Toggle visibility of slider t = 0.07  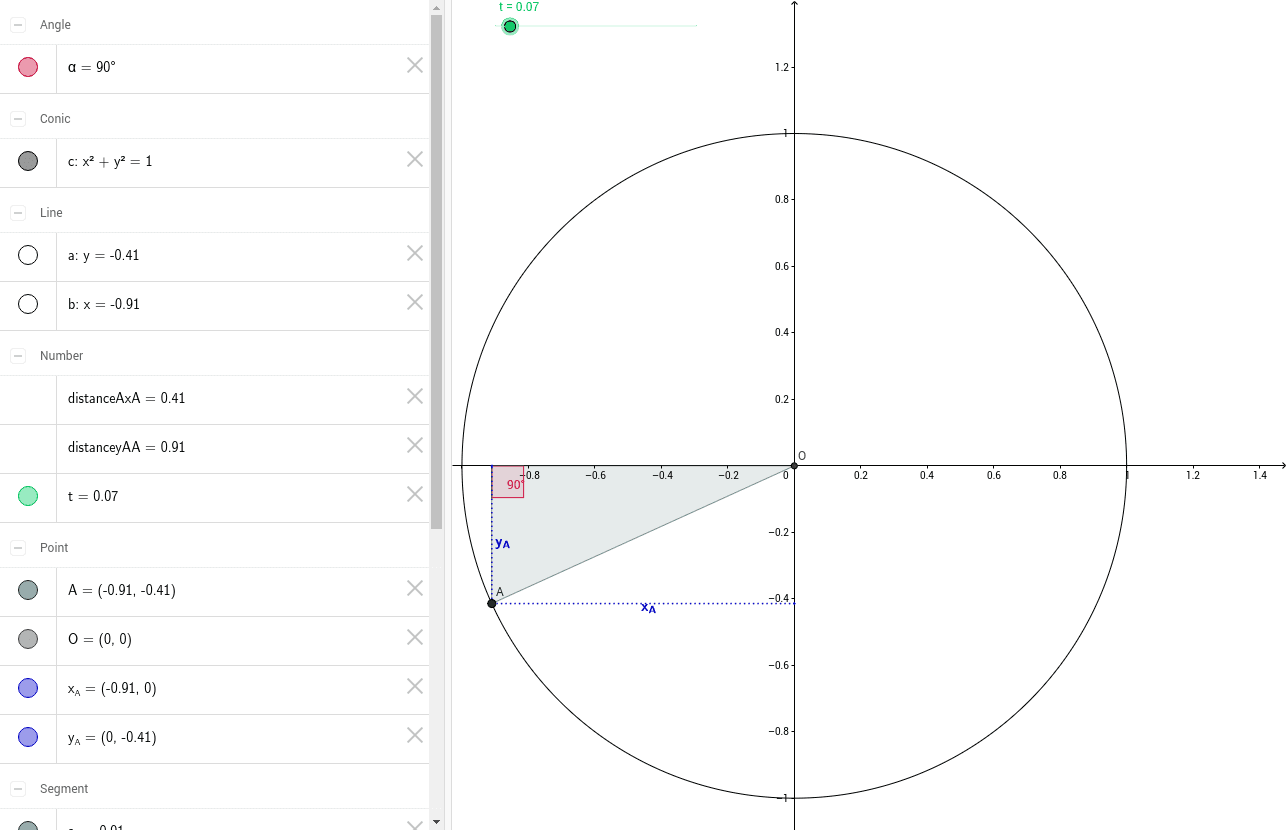tap(28, 496)
